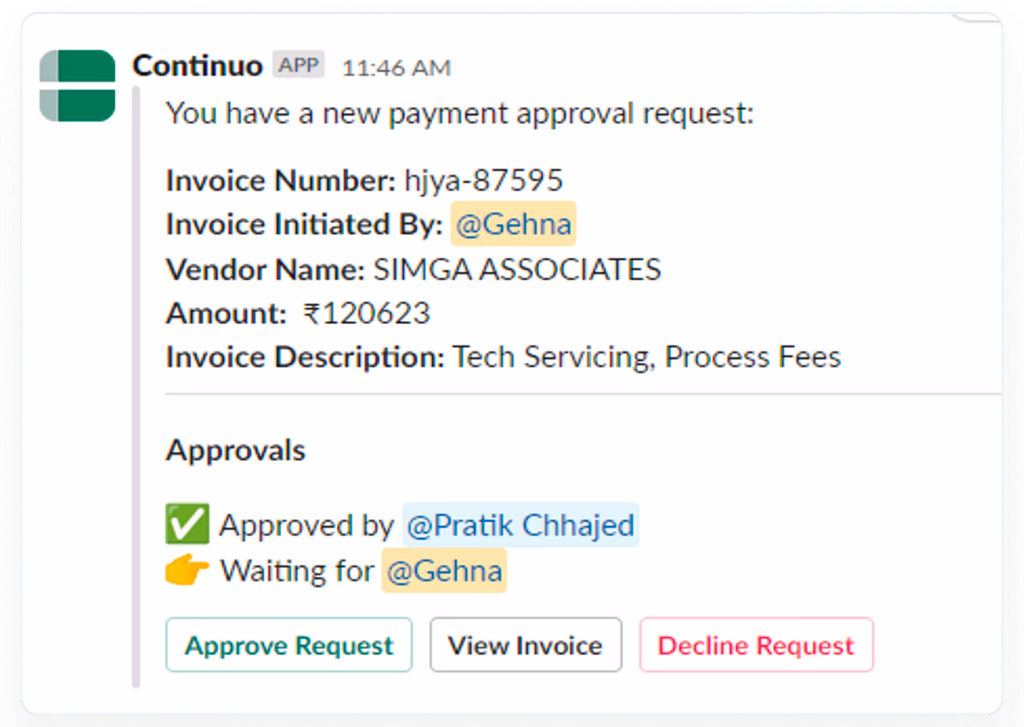This screenshot has width=1024, height=727.
Task: Click @Gehna mention after Waiting for
Action: (x=444, y=571)
